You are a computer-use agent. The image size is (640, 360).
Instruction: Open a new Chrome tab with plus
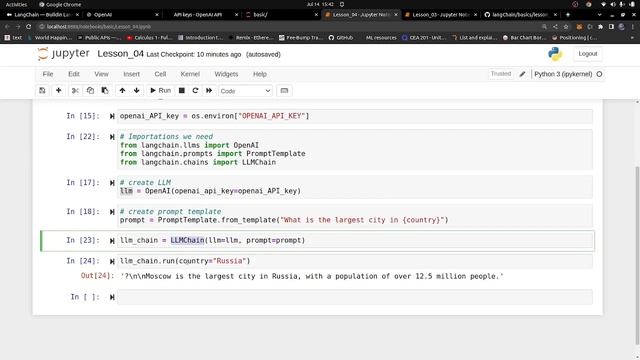click(568, 15)
